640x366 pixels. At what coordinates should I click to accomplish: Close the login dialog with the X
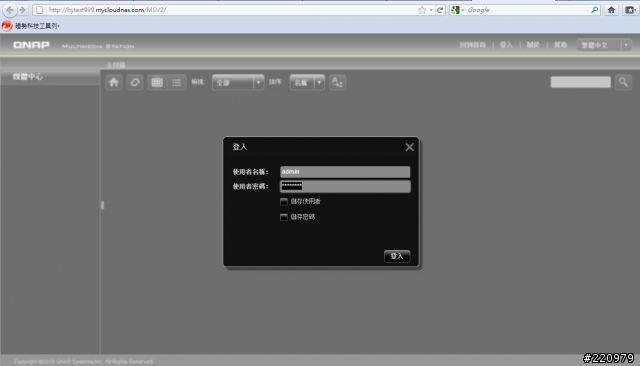click(x=409, y=147)
